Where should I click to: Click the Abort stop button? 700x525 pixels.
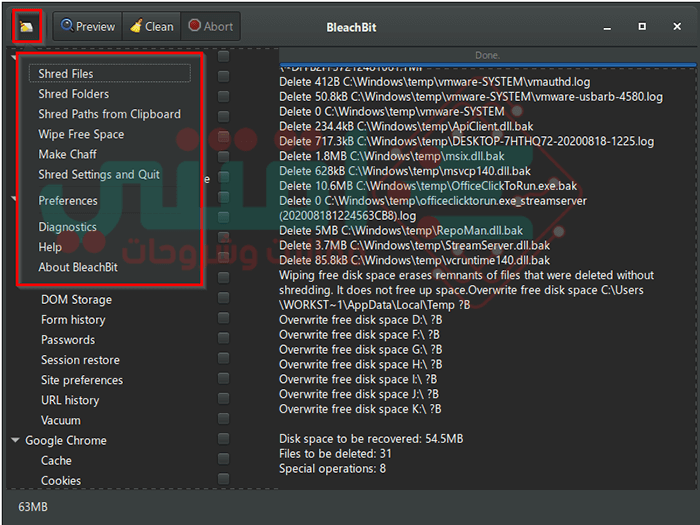[x=211, y=27]
